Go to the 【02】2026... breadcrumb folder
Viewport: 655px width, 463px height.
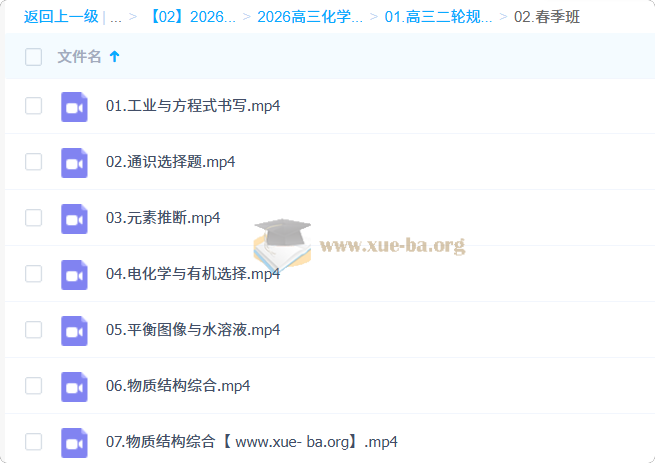tap(191, 17)
